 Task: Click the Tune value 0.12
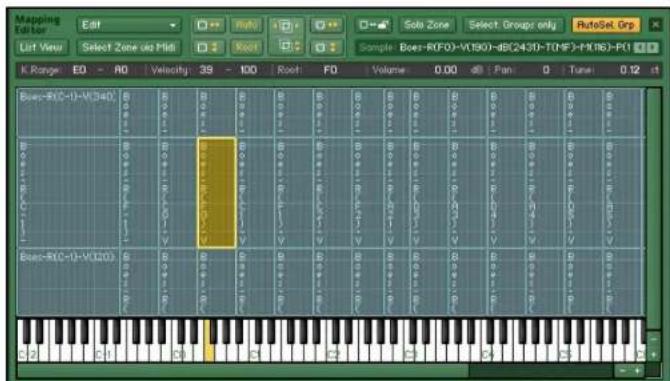pyautogui.click(x=630, y=70)
